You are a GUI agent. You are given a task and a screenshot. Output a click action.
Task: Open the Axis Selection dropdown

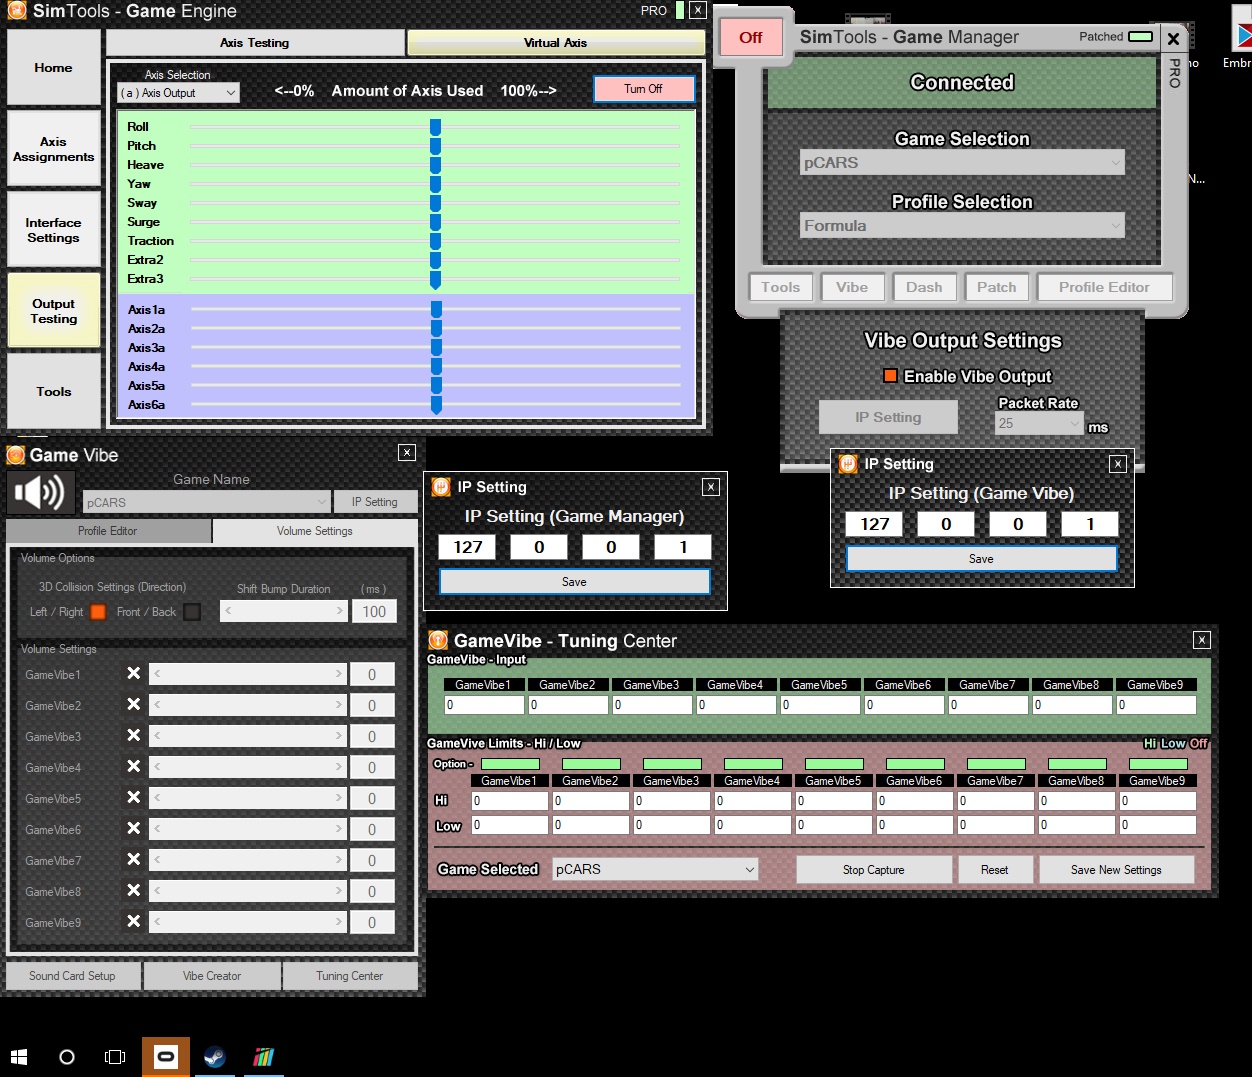178,93
